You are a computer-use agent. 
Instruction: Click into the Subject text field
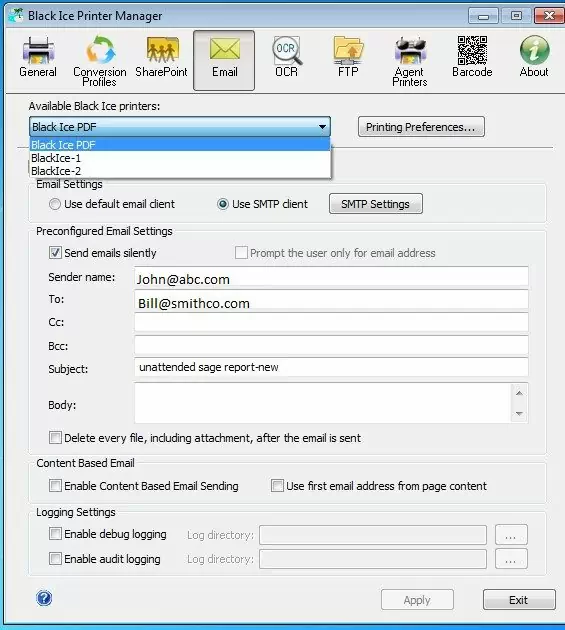331,367
